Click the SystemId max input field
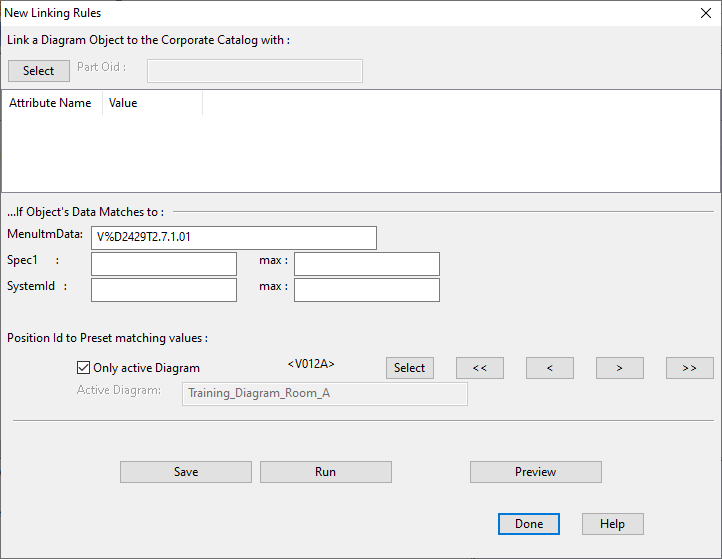 [x=367, y=290]
